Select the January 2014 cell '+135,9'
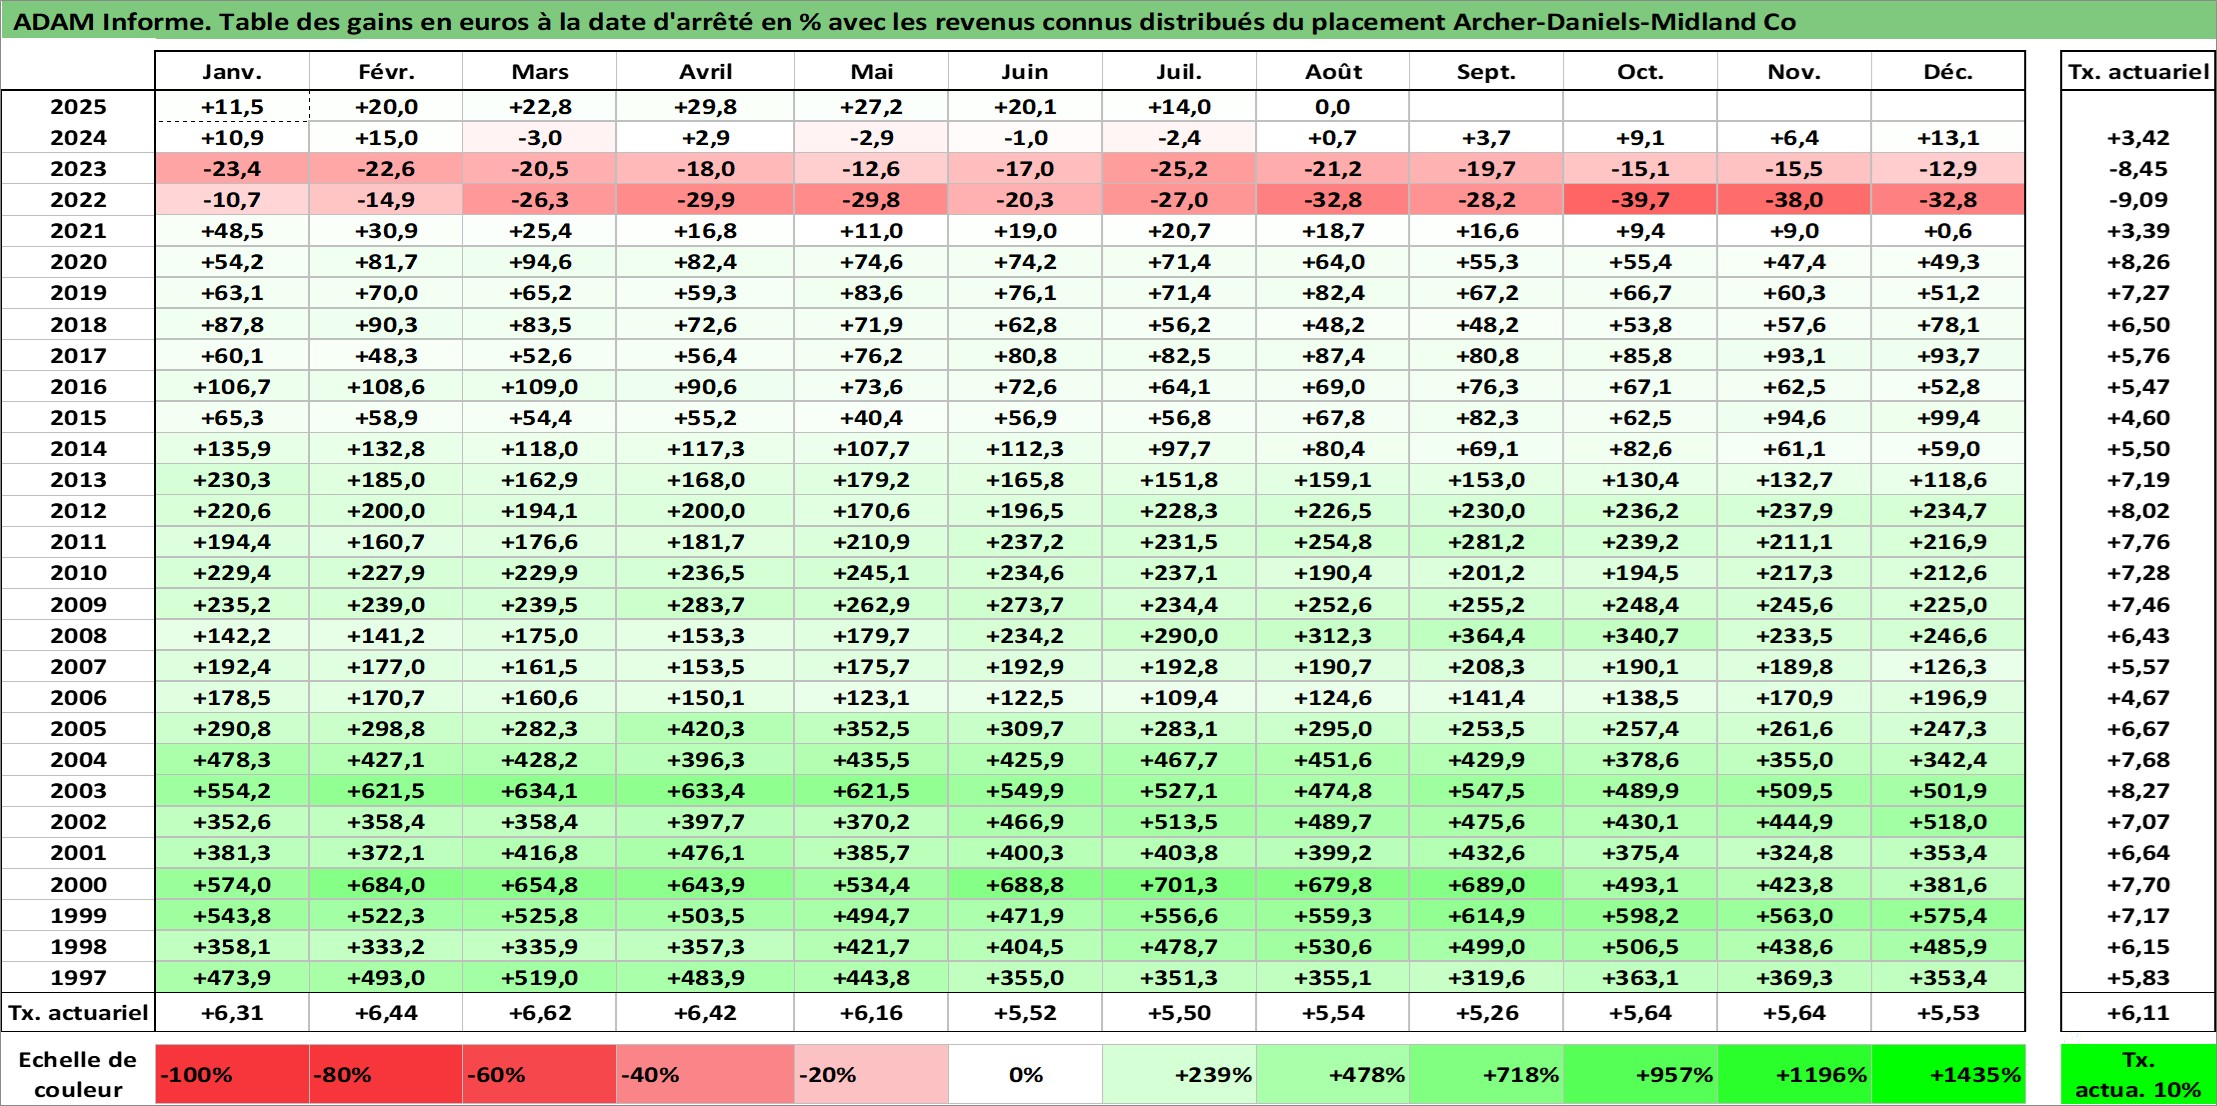Viewport: 2217px width, 1106px height. pyautogui.click(x=232, y=449)
